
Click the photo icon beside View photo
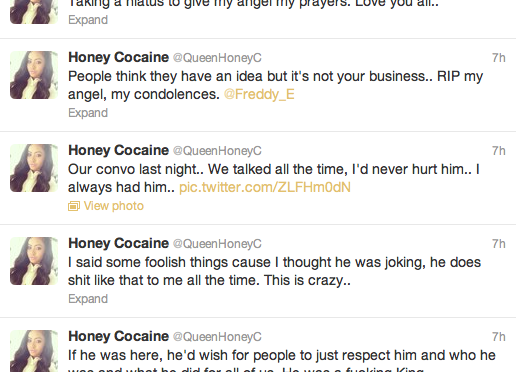pos(74,206)
